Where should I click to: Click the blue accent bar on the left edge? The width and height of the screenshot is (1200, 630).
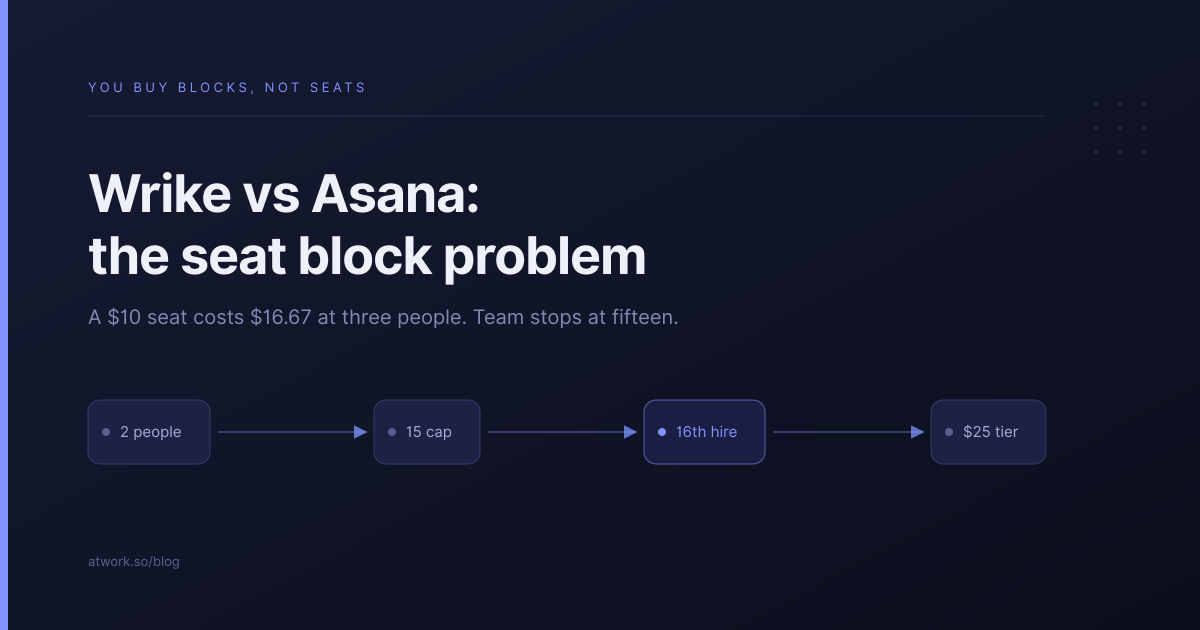pyautogui.click(x=3, y=315)
